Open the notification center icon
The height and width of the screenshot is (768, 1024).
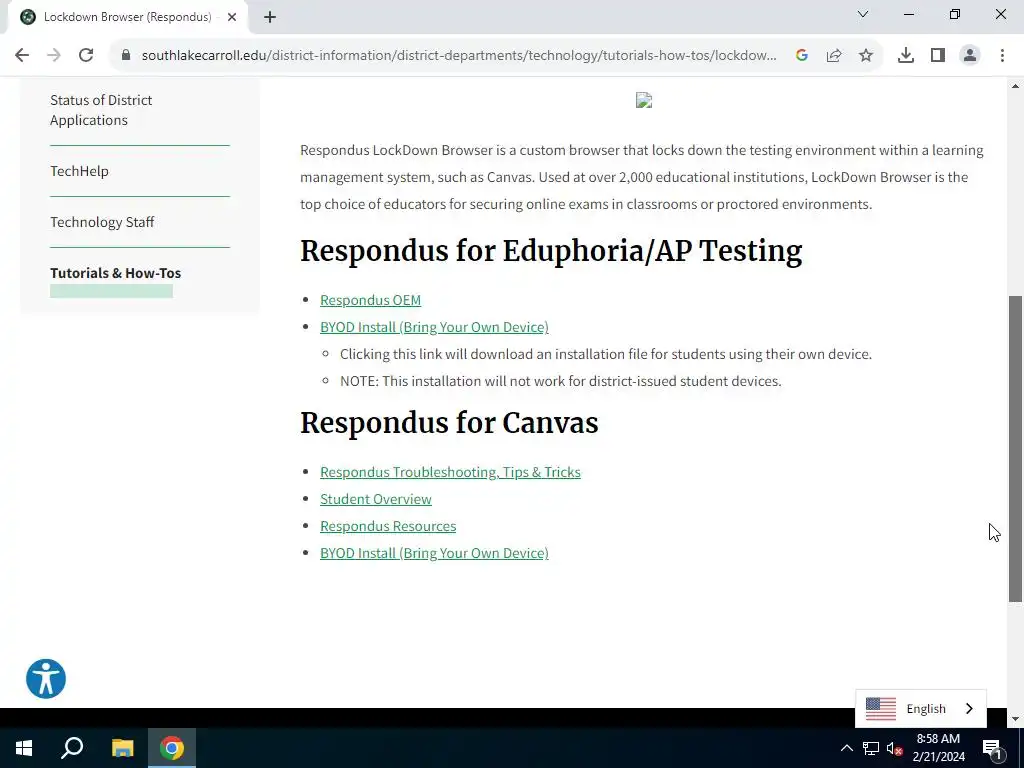(x=992, y=748)
